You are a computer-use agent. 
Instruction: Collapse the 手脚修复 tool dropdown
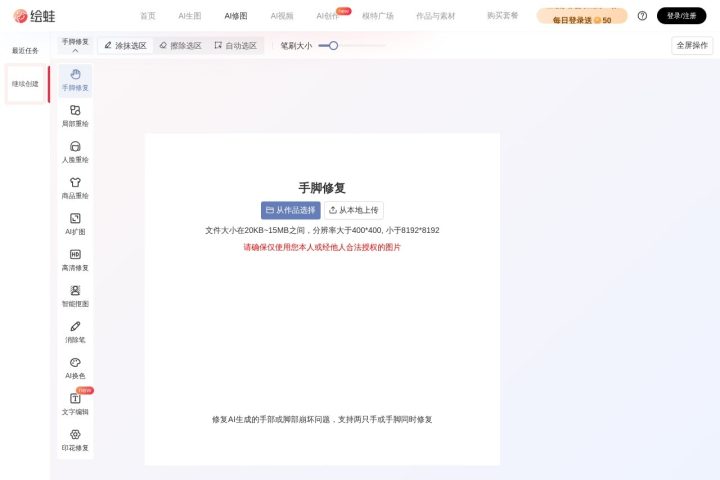pos(75,45)
